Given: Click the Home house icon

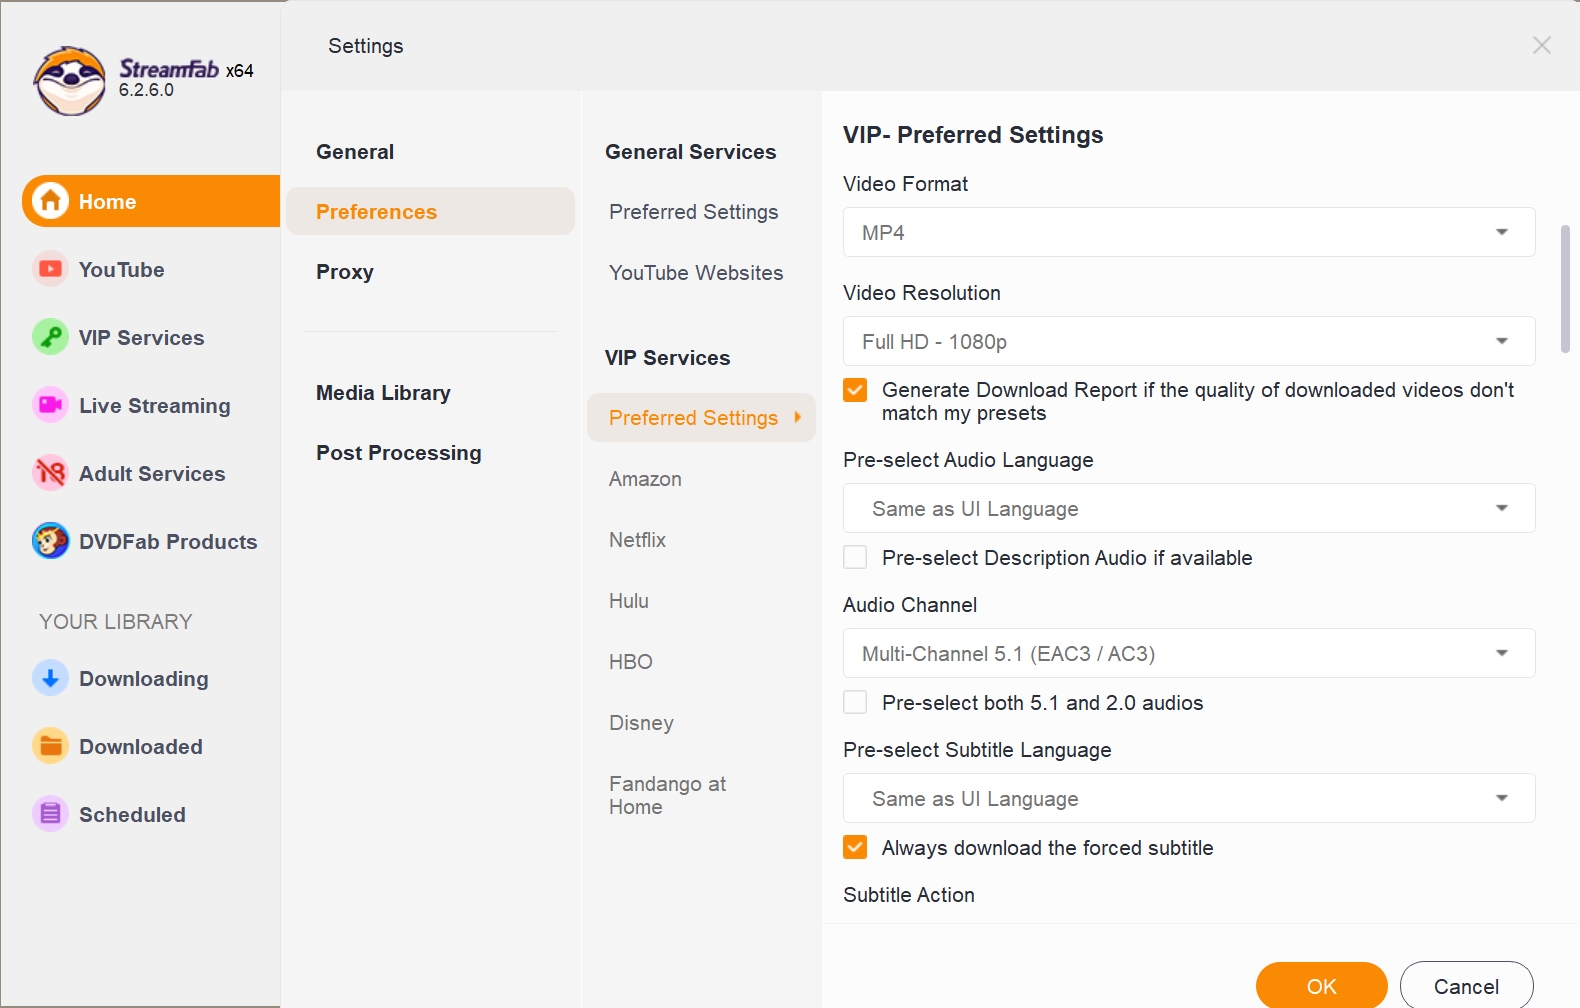Looking at the screenshot, I should [x=50, y=201].
